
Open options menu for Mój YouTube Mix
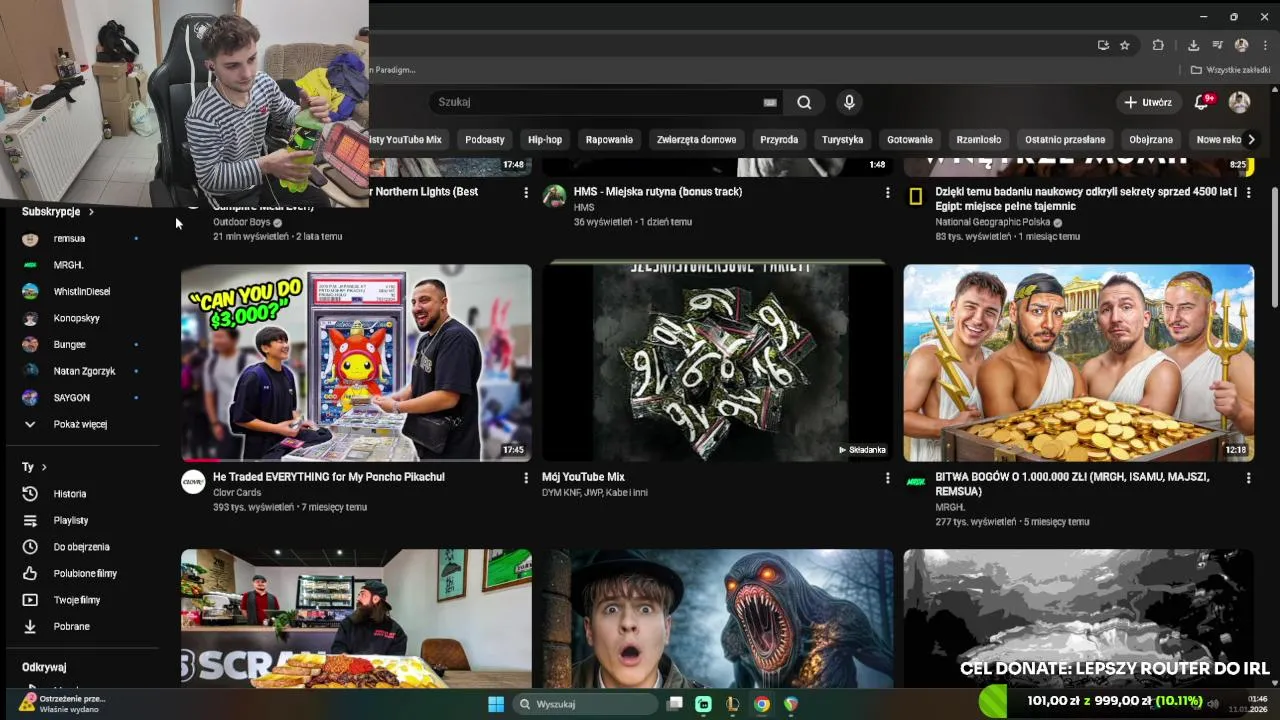(x=887, y=478)
